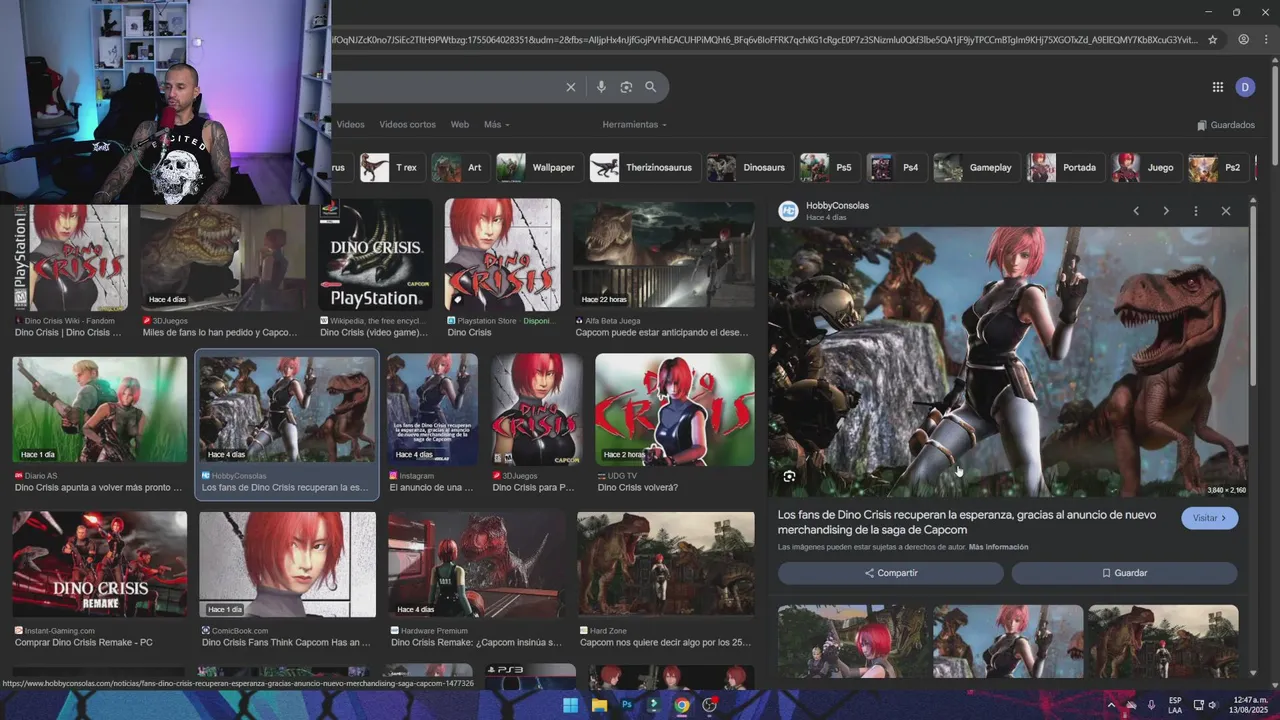Clear the search box with the X icon

571,87
